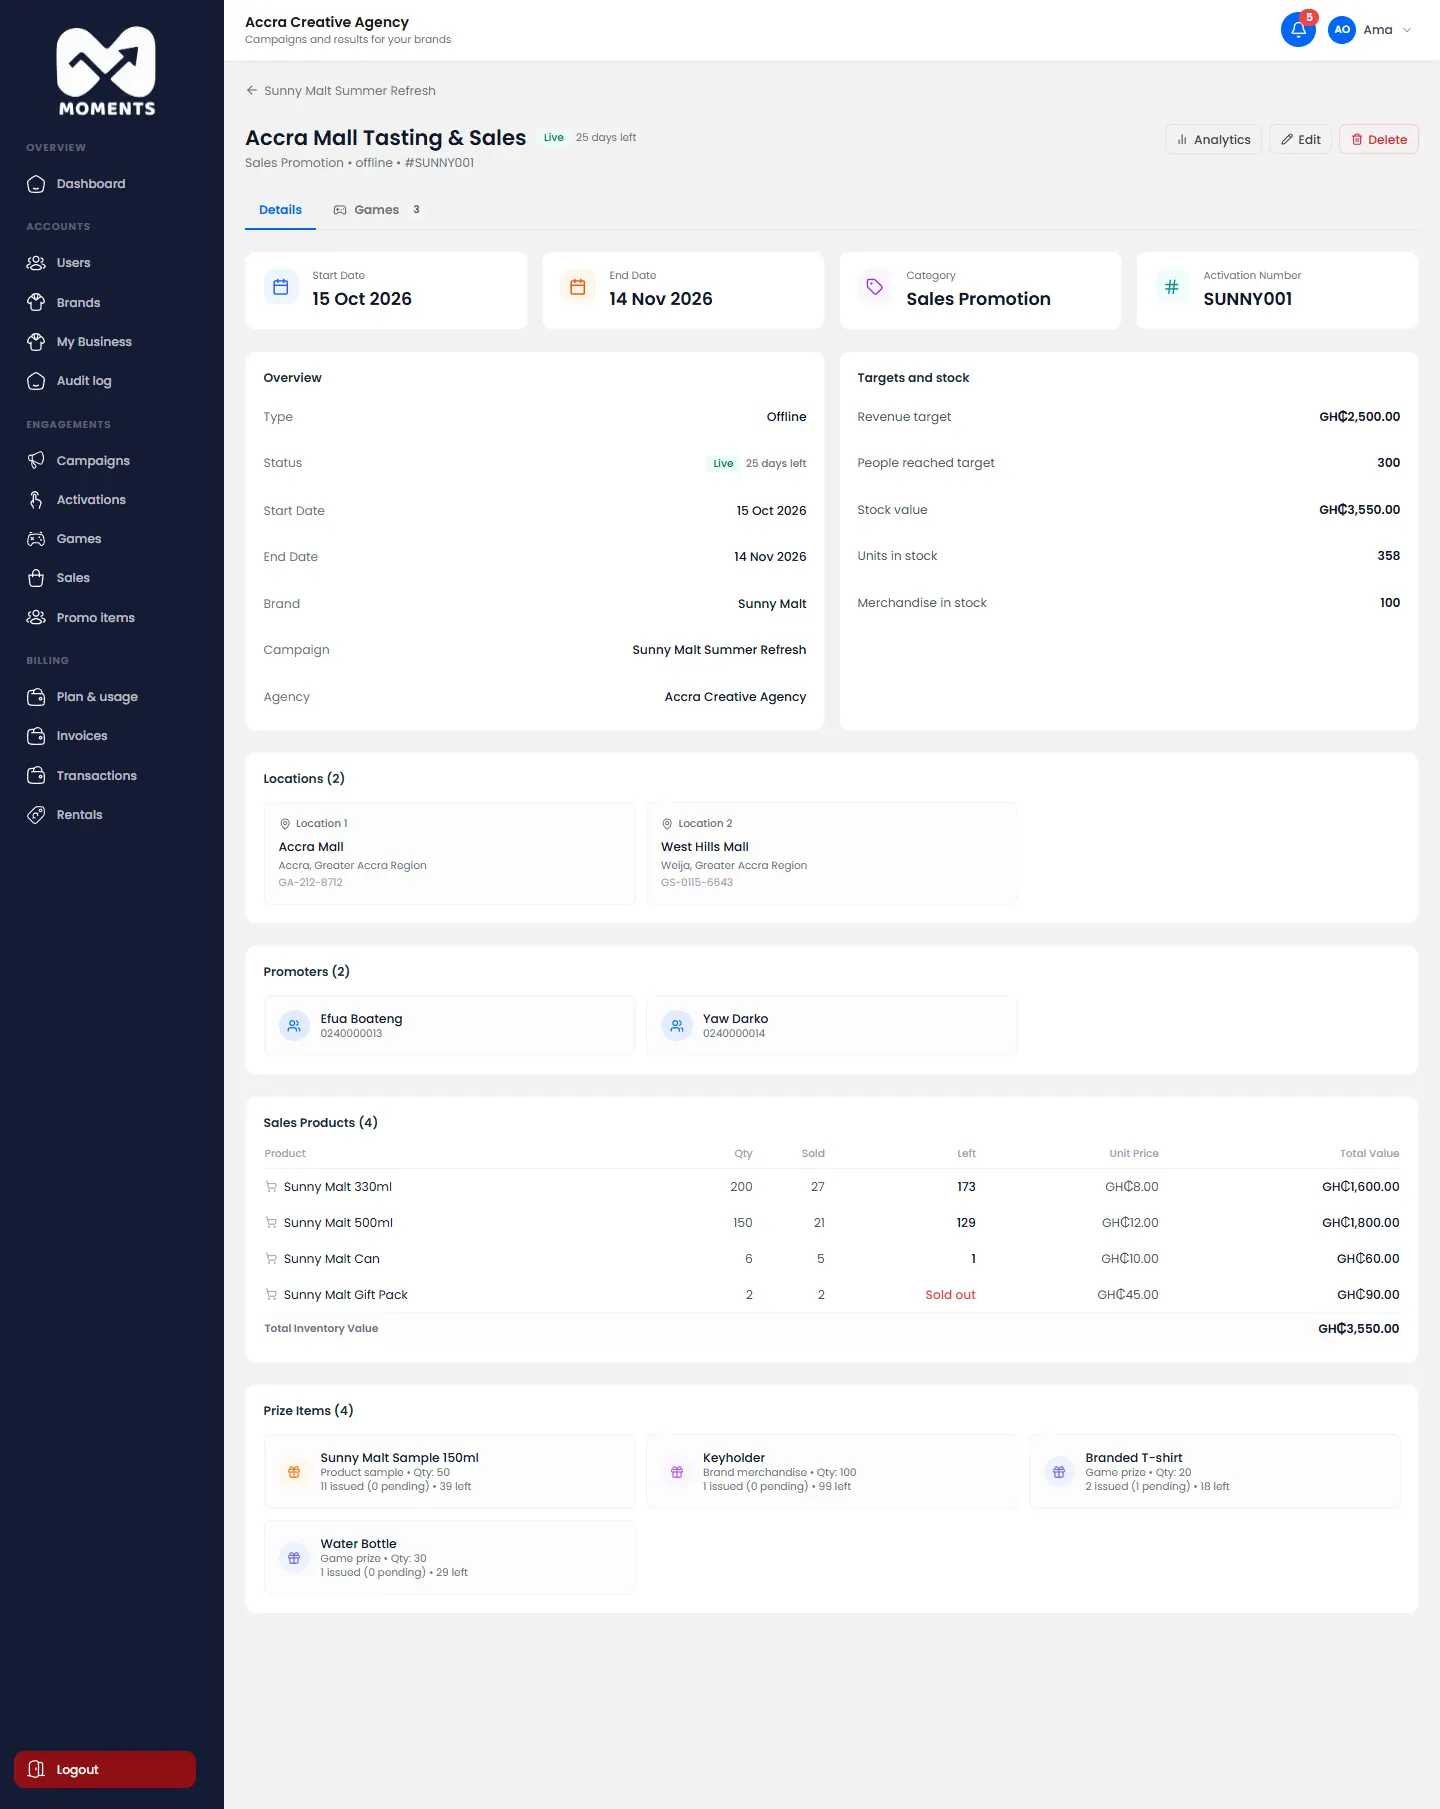This screenshot has width=1440, height=1809.
Task: Open the Analytics button
Action: click(x=1214, y=140)
